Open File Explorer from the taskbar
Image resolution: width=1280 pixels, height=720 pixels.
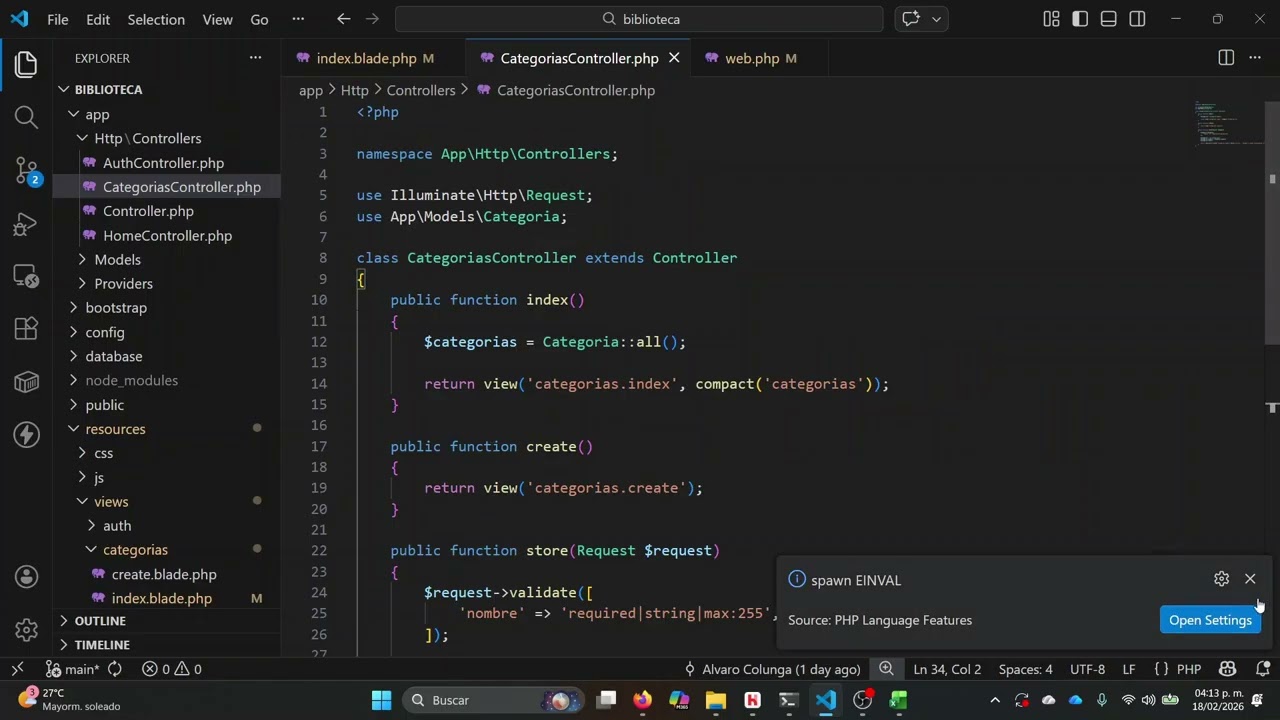click(x=715, y=700)
